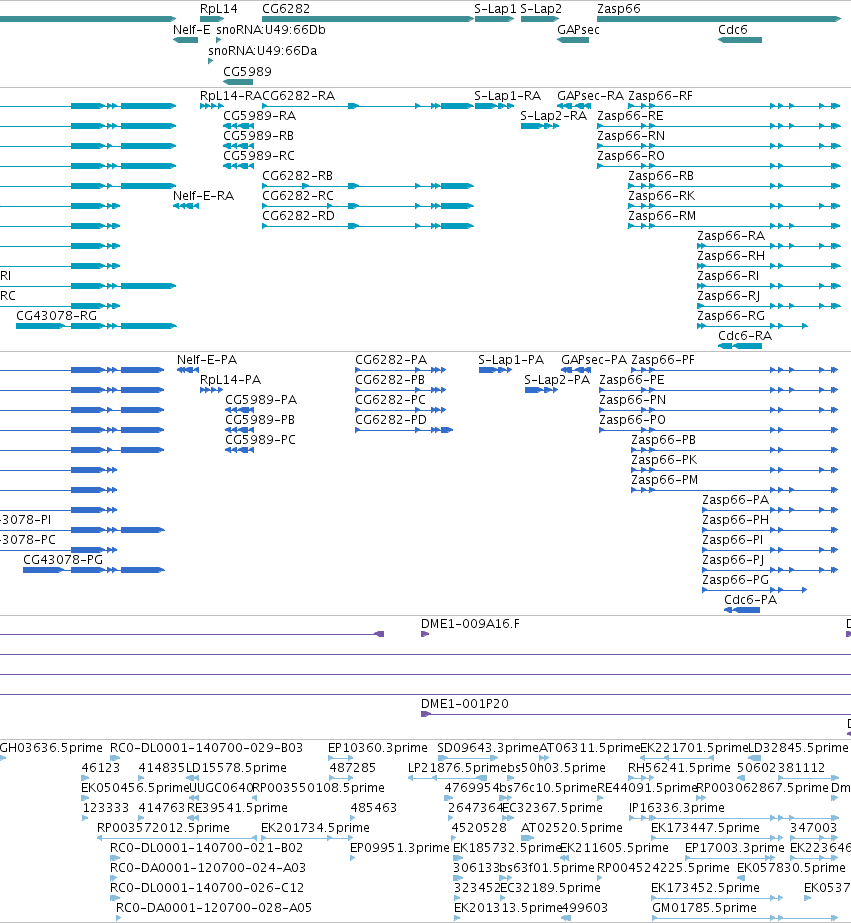The height and width of the screenshot is (923, 851).
Task: Select the DME1-001P20 BAC label
Action: coord(465,705)
